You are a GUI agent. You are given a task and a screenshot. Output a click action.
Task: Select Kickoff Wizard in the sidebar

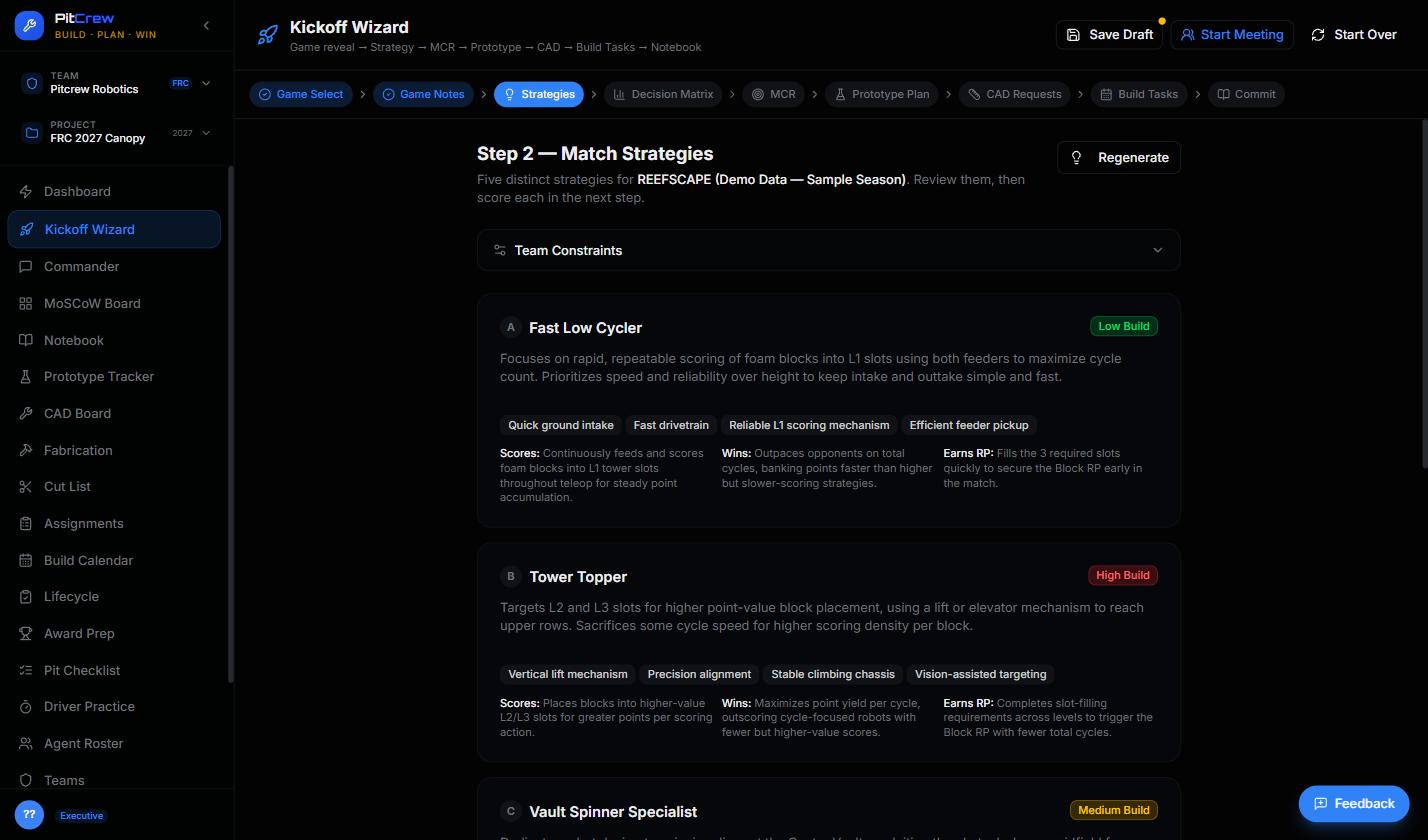(114, 229)
